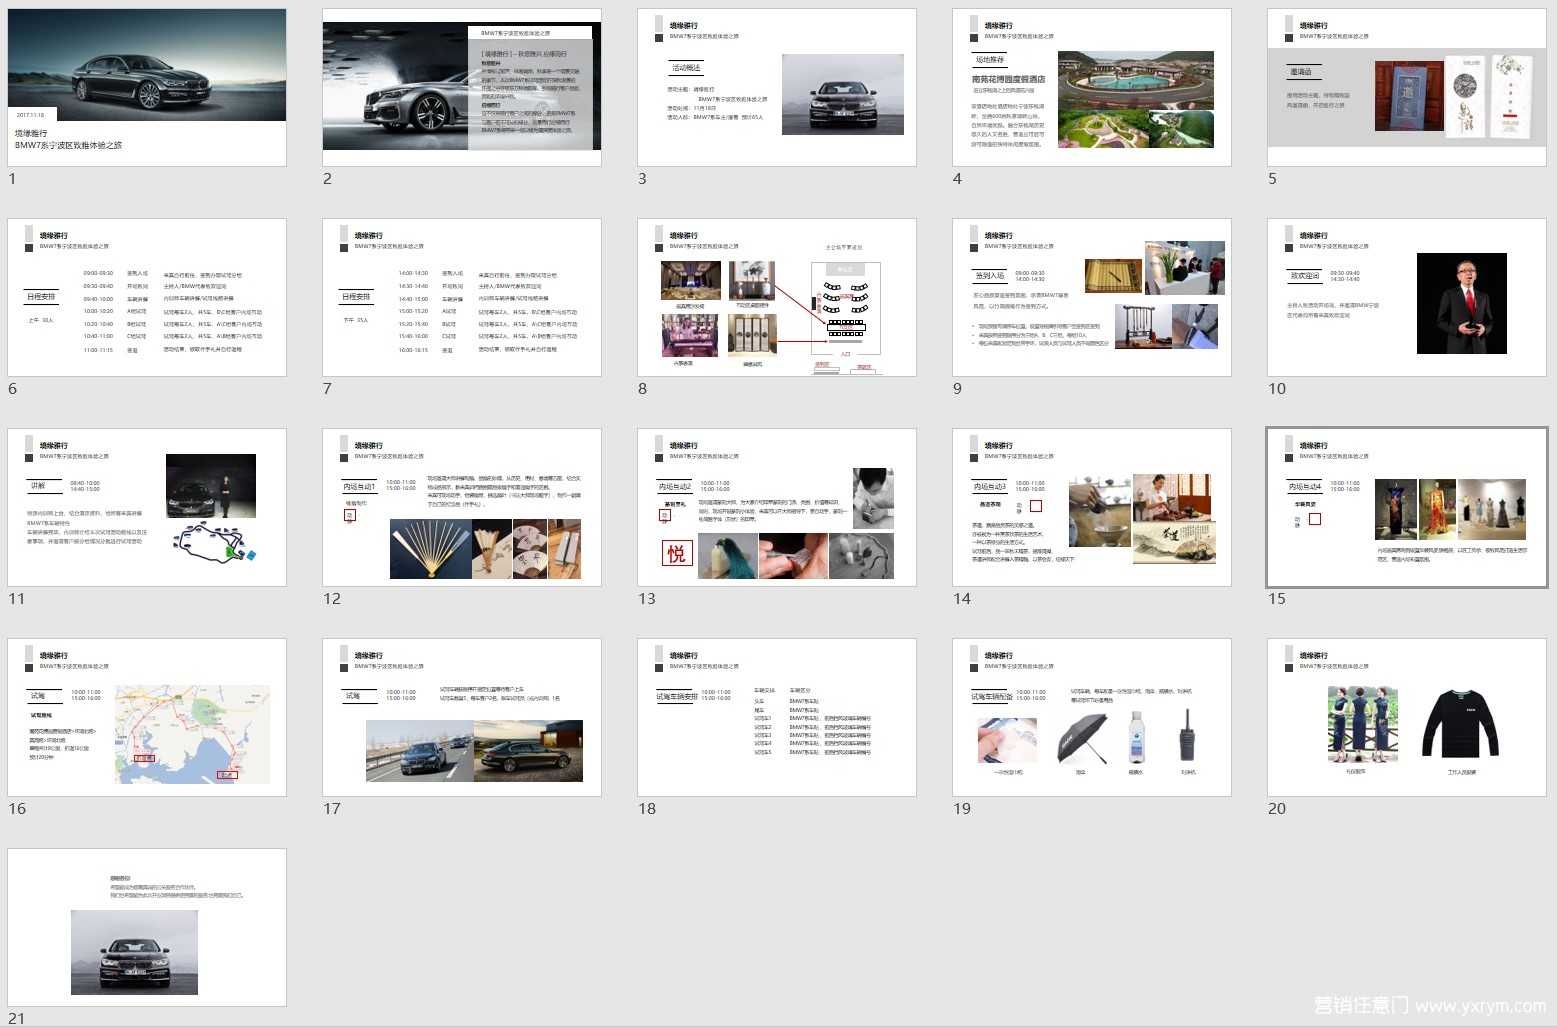Select slide 18 vehicle arrangement table thumbnail
This screenshot has width=1557, height=1027.
click(x=777, y=718)
